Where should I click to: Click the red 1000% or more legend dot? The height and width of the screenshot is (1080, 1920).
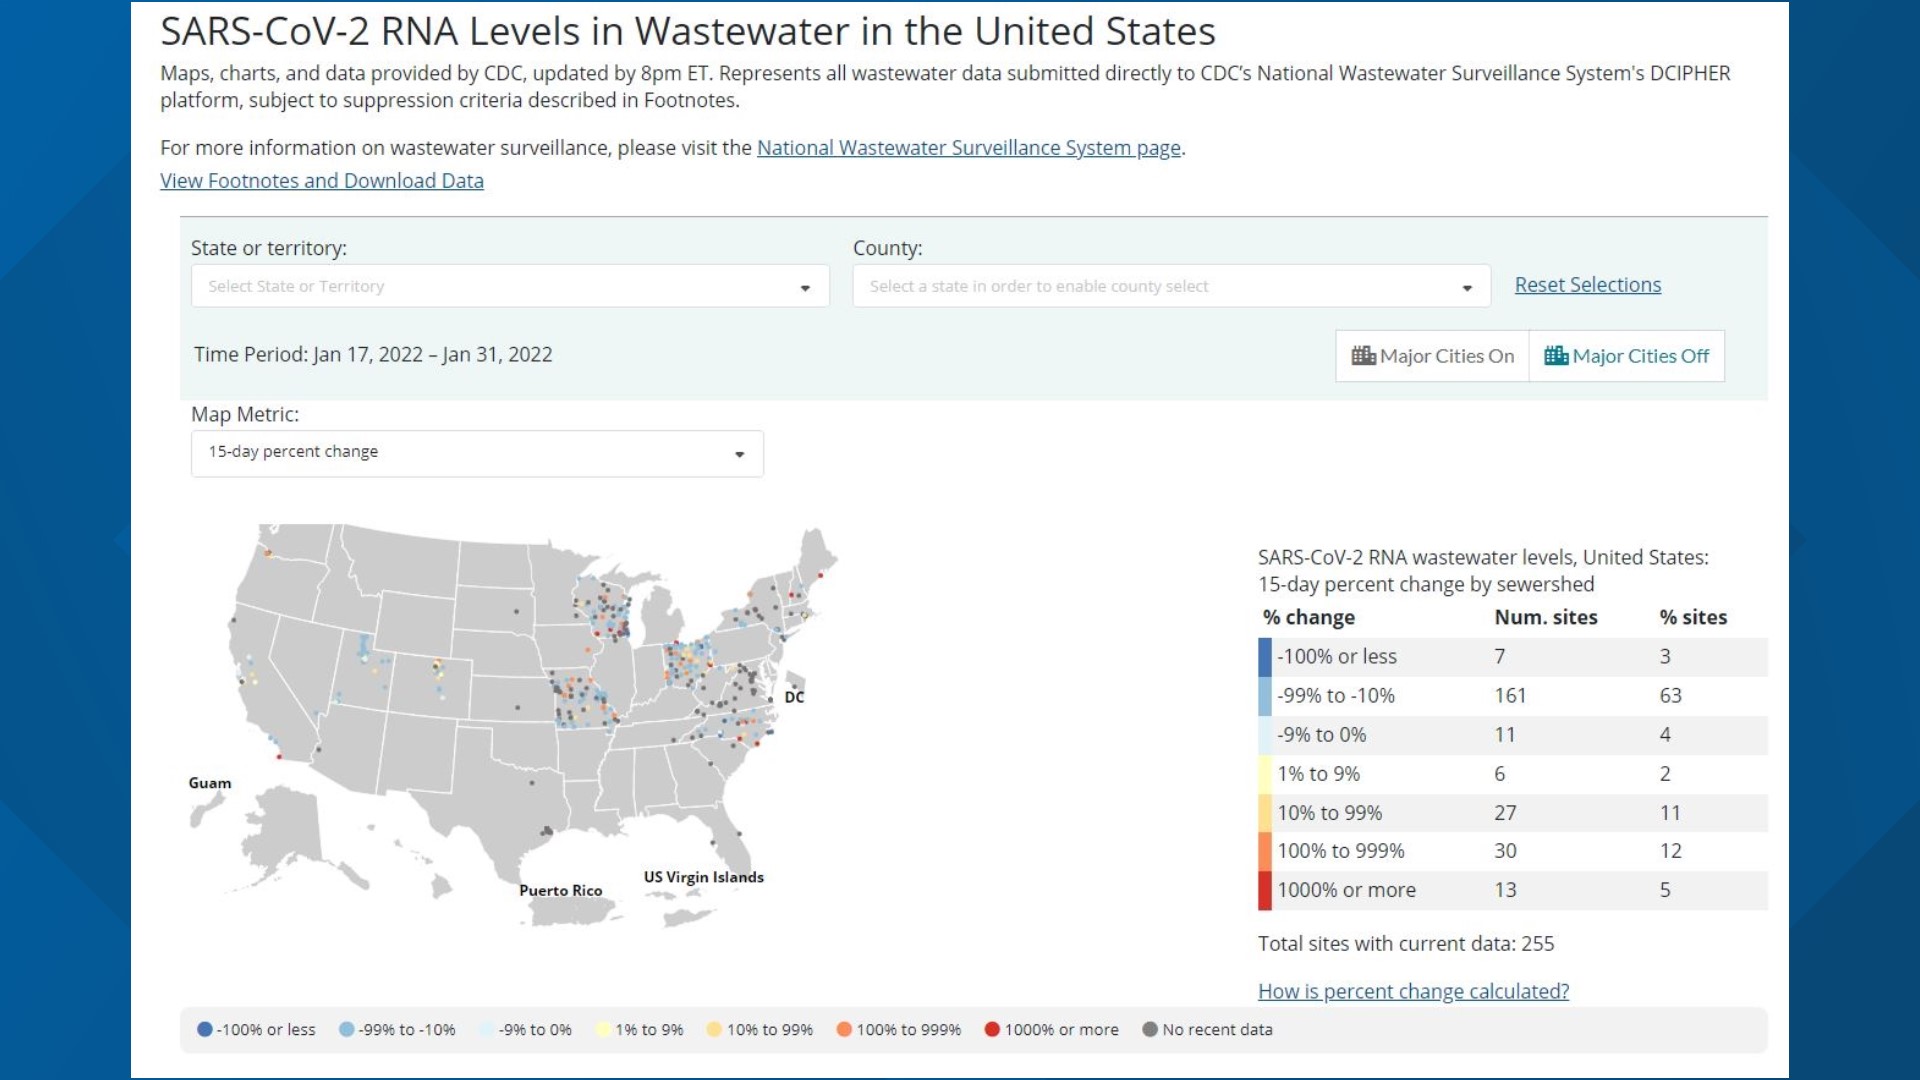992,1029
